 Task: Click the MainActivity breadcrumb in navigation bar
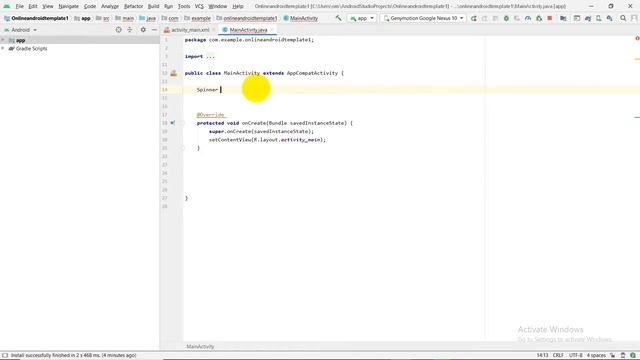pyautogui.click(x=300, y=18)
